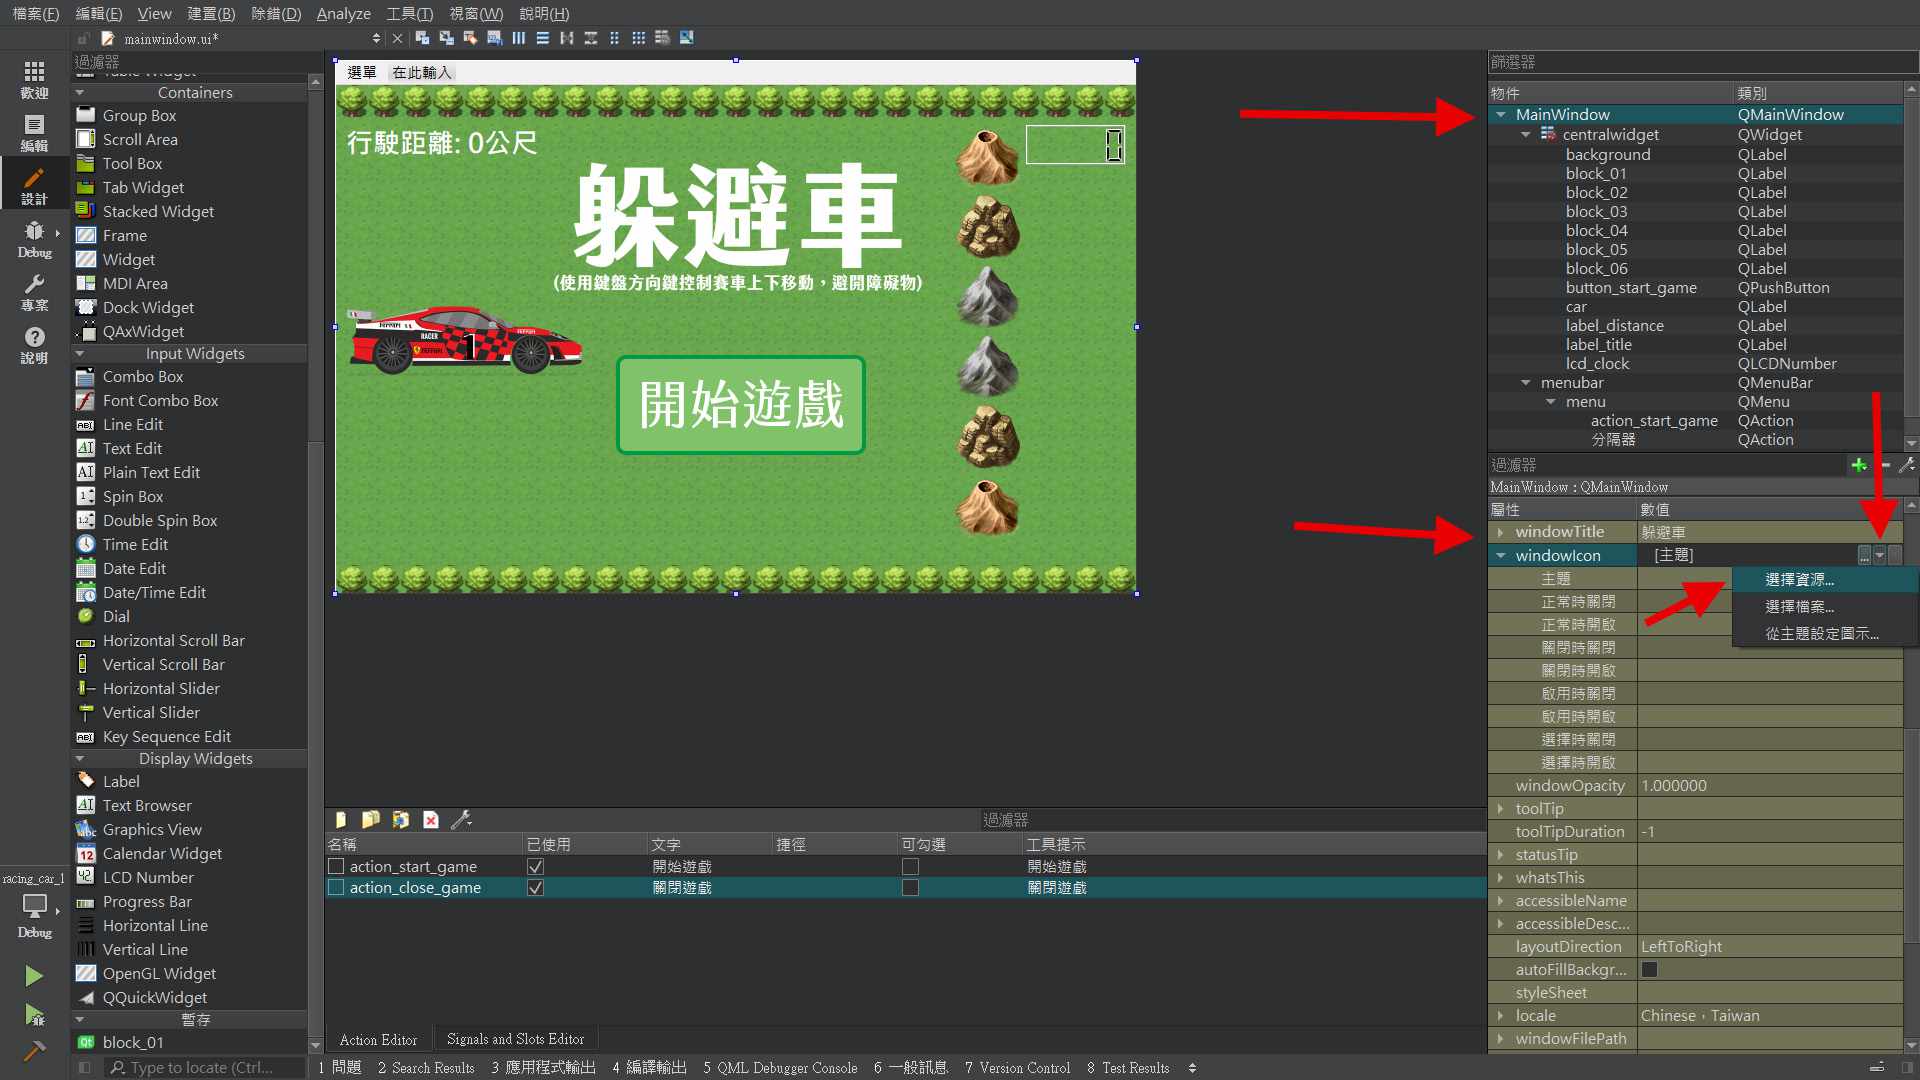Switch to Signals and Slots Editor tab
The image size is (1920, 1080).
[x=515, y=1040]
